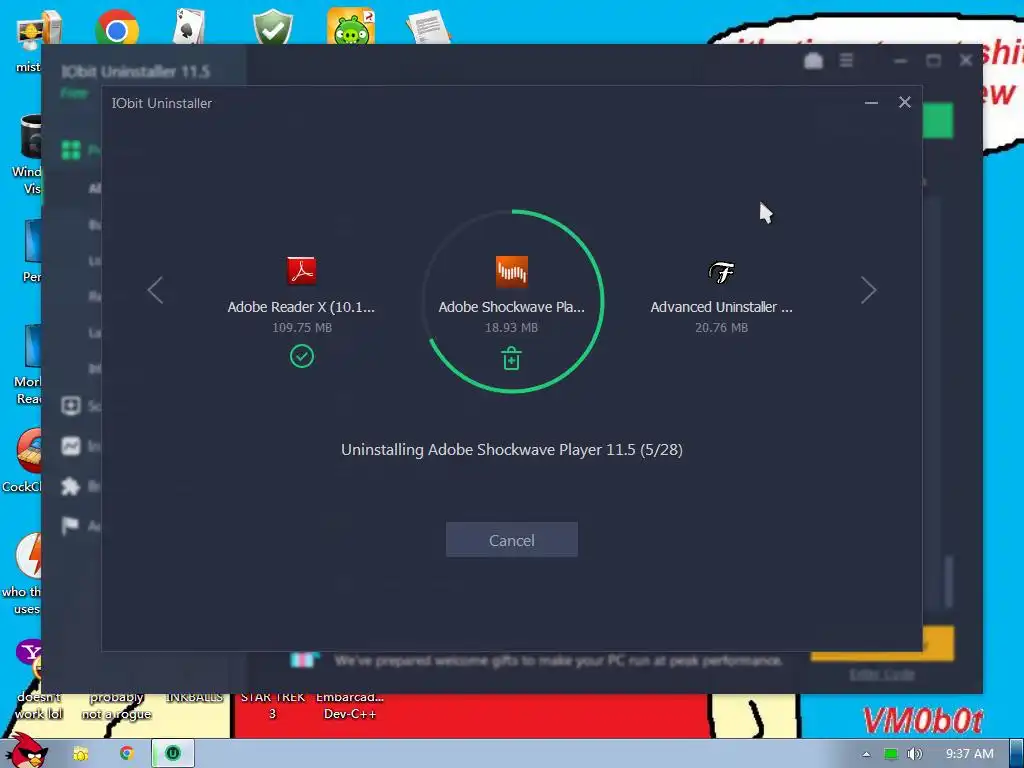Image resolution: width=1024 pixels, height=768 pixels.
Task: Open the toolbox icon in main IObit window
Action: (813, 61)
